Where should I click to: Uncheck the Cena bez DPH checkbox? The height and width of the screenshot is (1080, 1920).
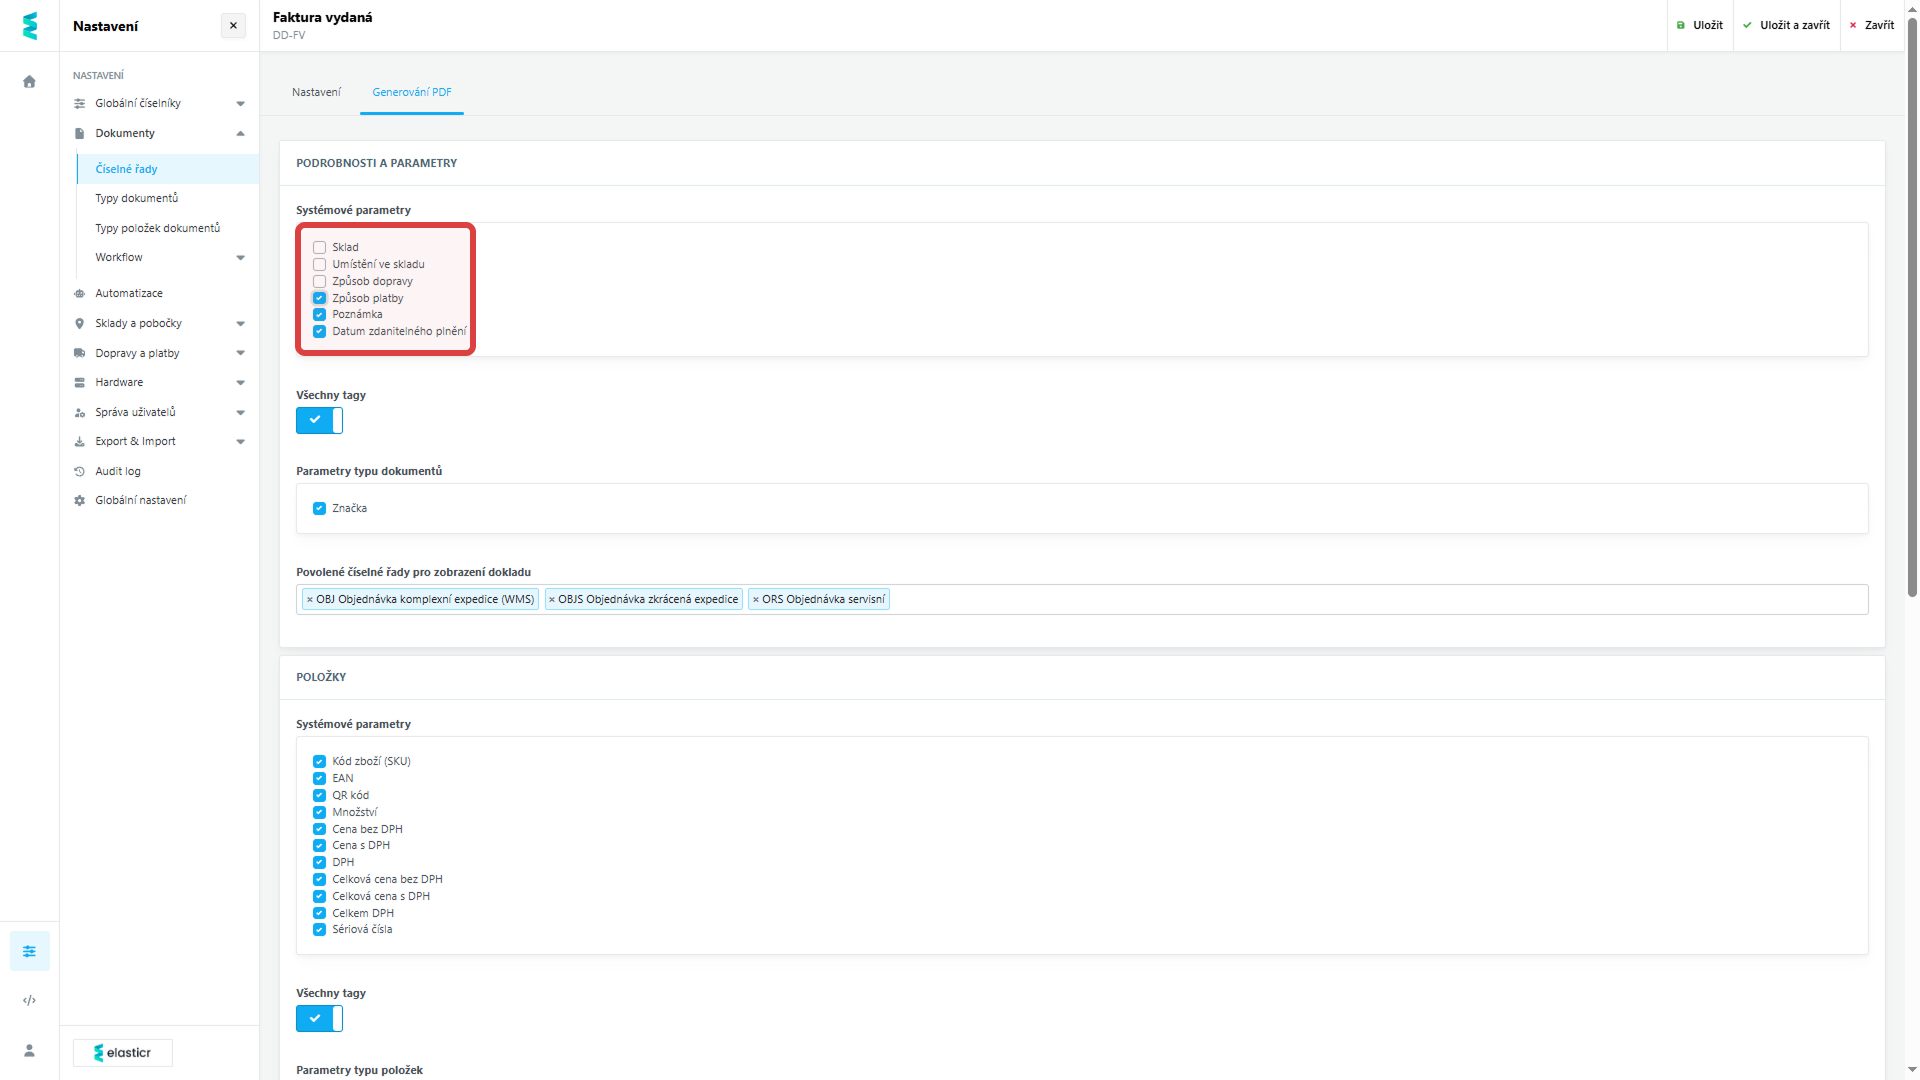pyautogui.click(x=319, y=829)
